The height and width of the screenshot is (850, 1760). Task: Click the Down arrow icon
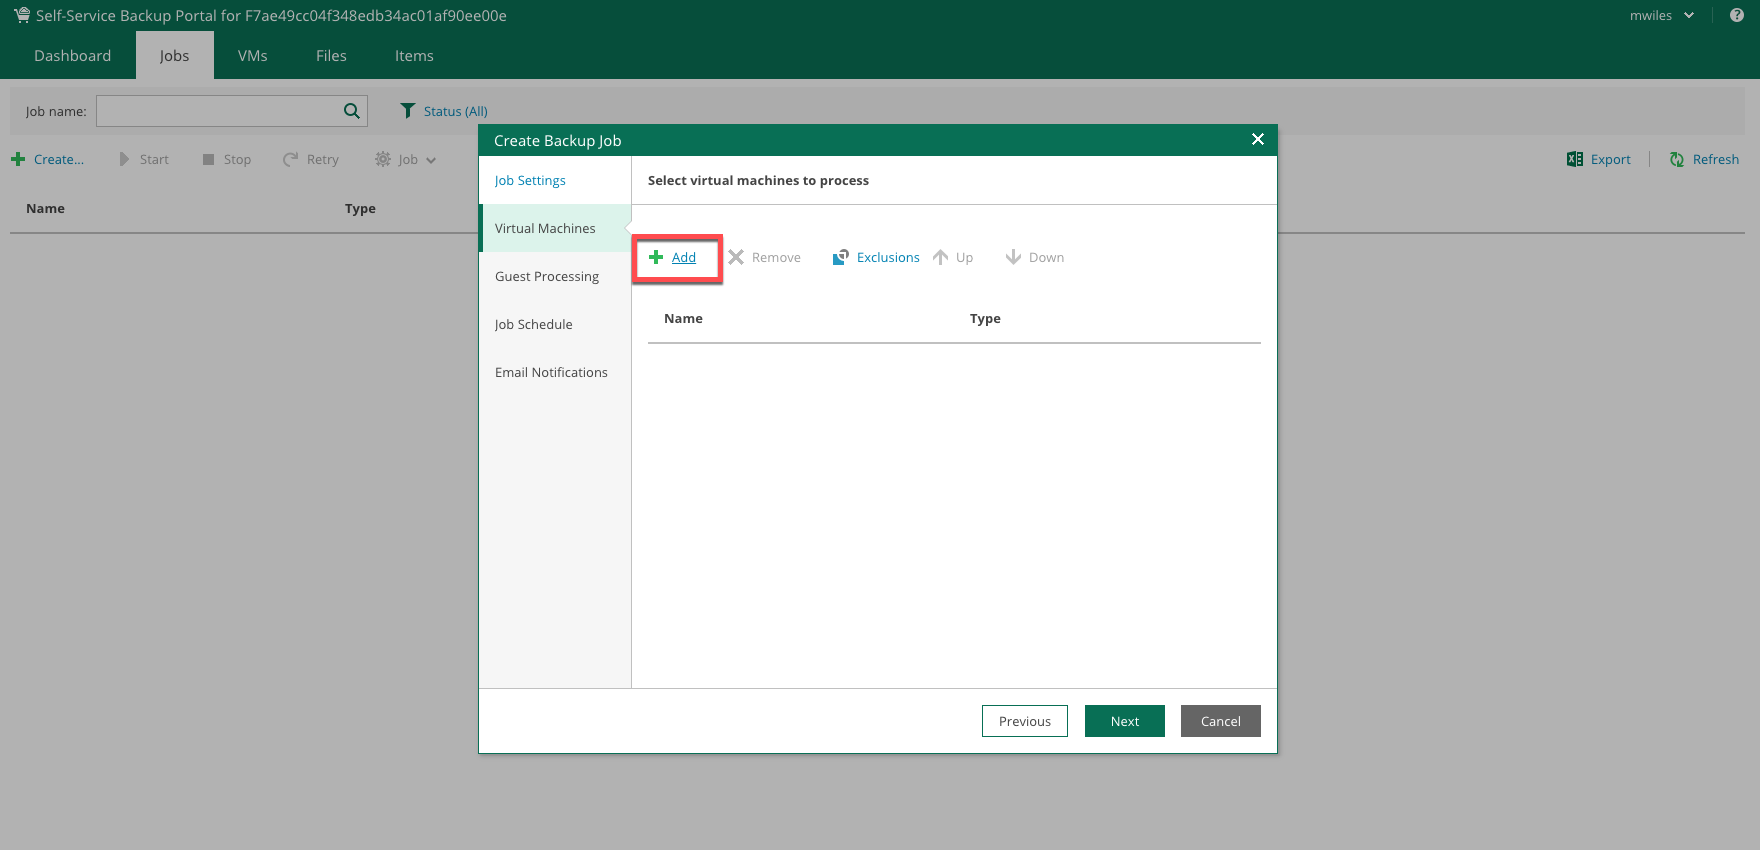[x=1013, y=257]
